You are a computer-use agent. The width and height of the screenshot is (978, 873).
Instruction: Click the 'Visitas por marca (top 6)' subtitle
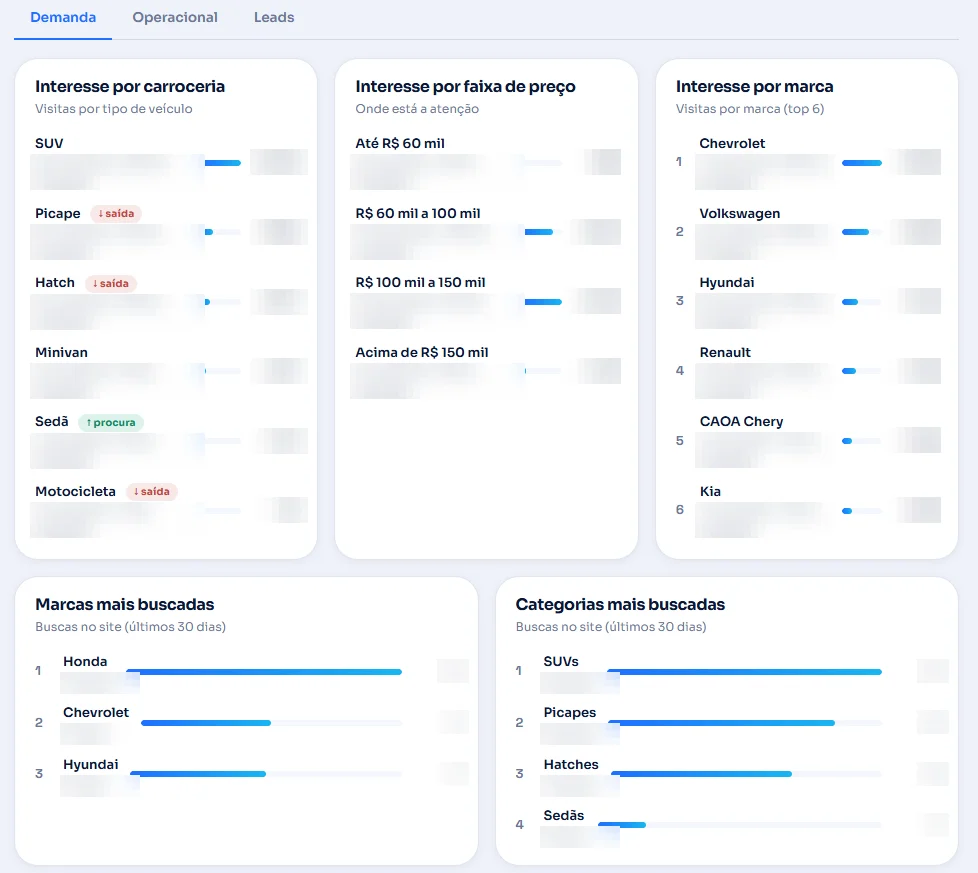coord(750,109)
